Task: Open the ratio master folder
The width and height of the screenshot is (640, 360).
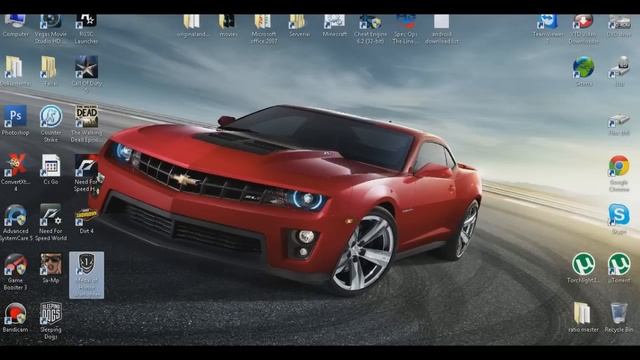Action: 583,317
